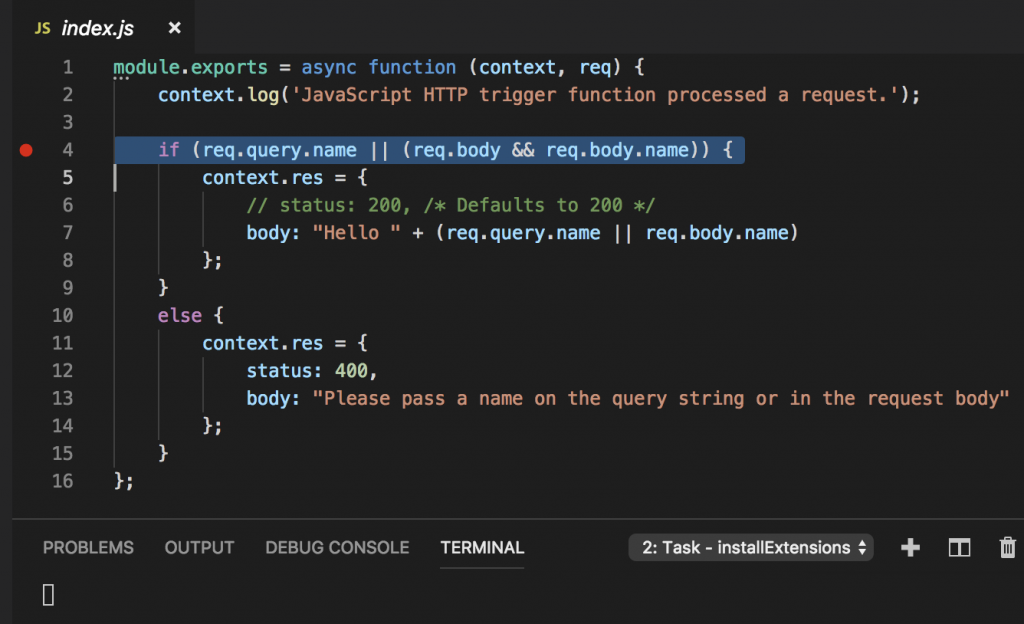
Task: Close the index.js editor tab
Action: pyautogui.click(x=173, y=27)
